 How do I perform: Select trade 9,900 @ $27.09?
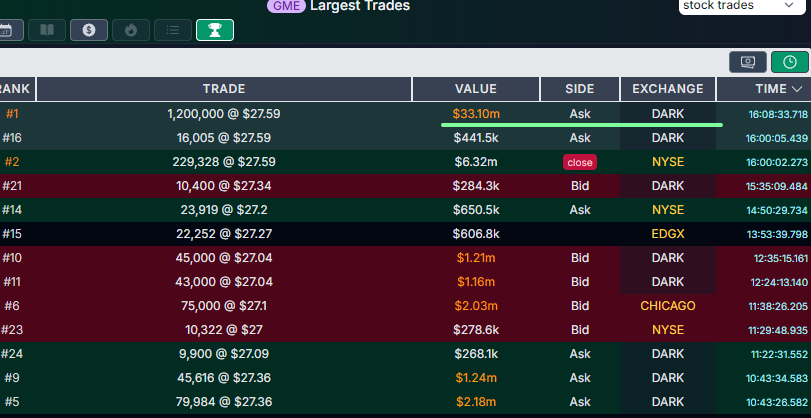coord(224,354)
